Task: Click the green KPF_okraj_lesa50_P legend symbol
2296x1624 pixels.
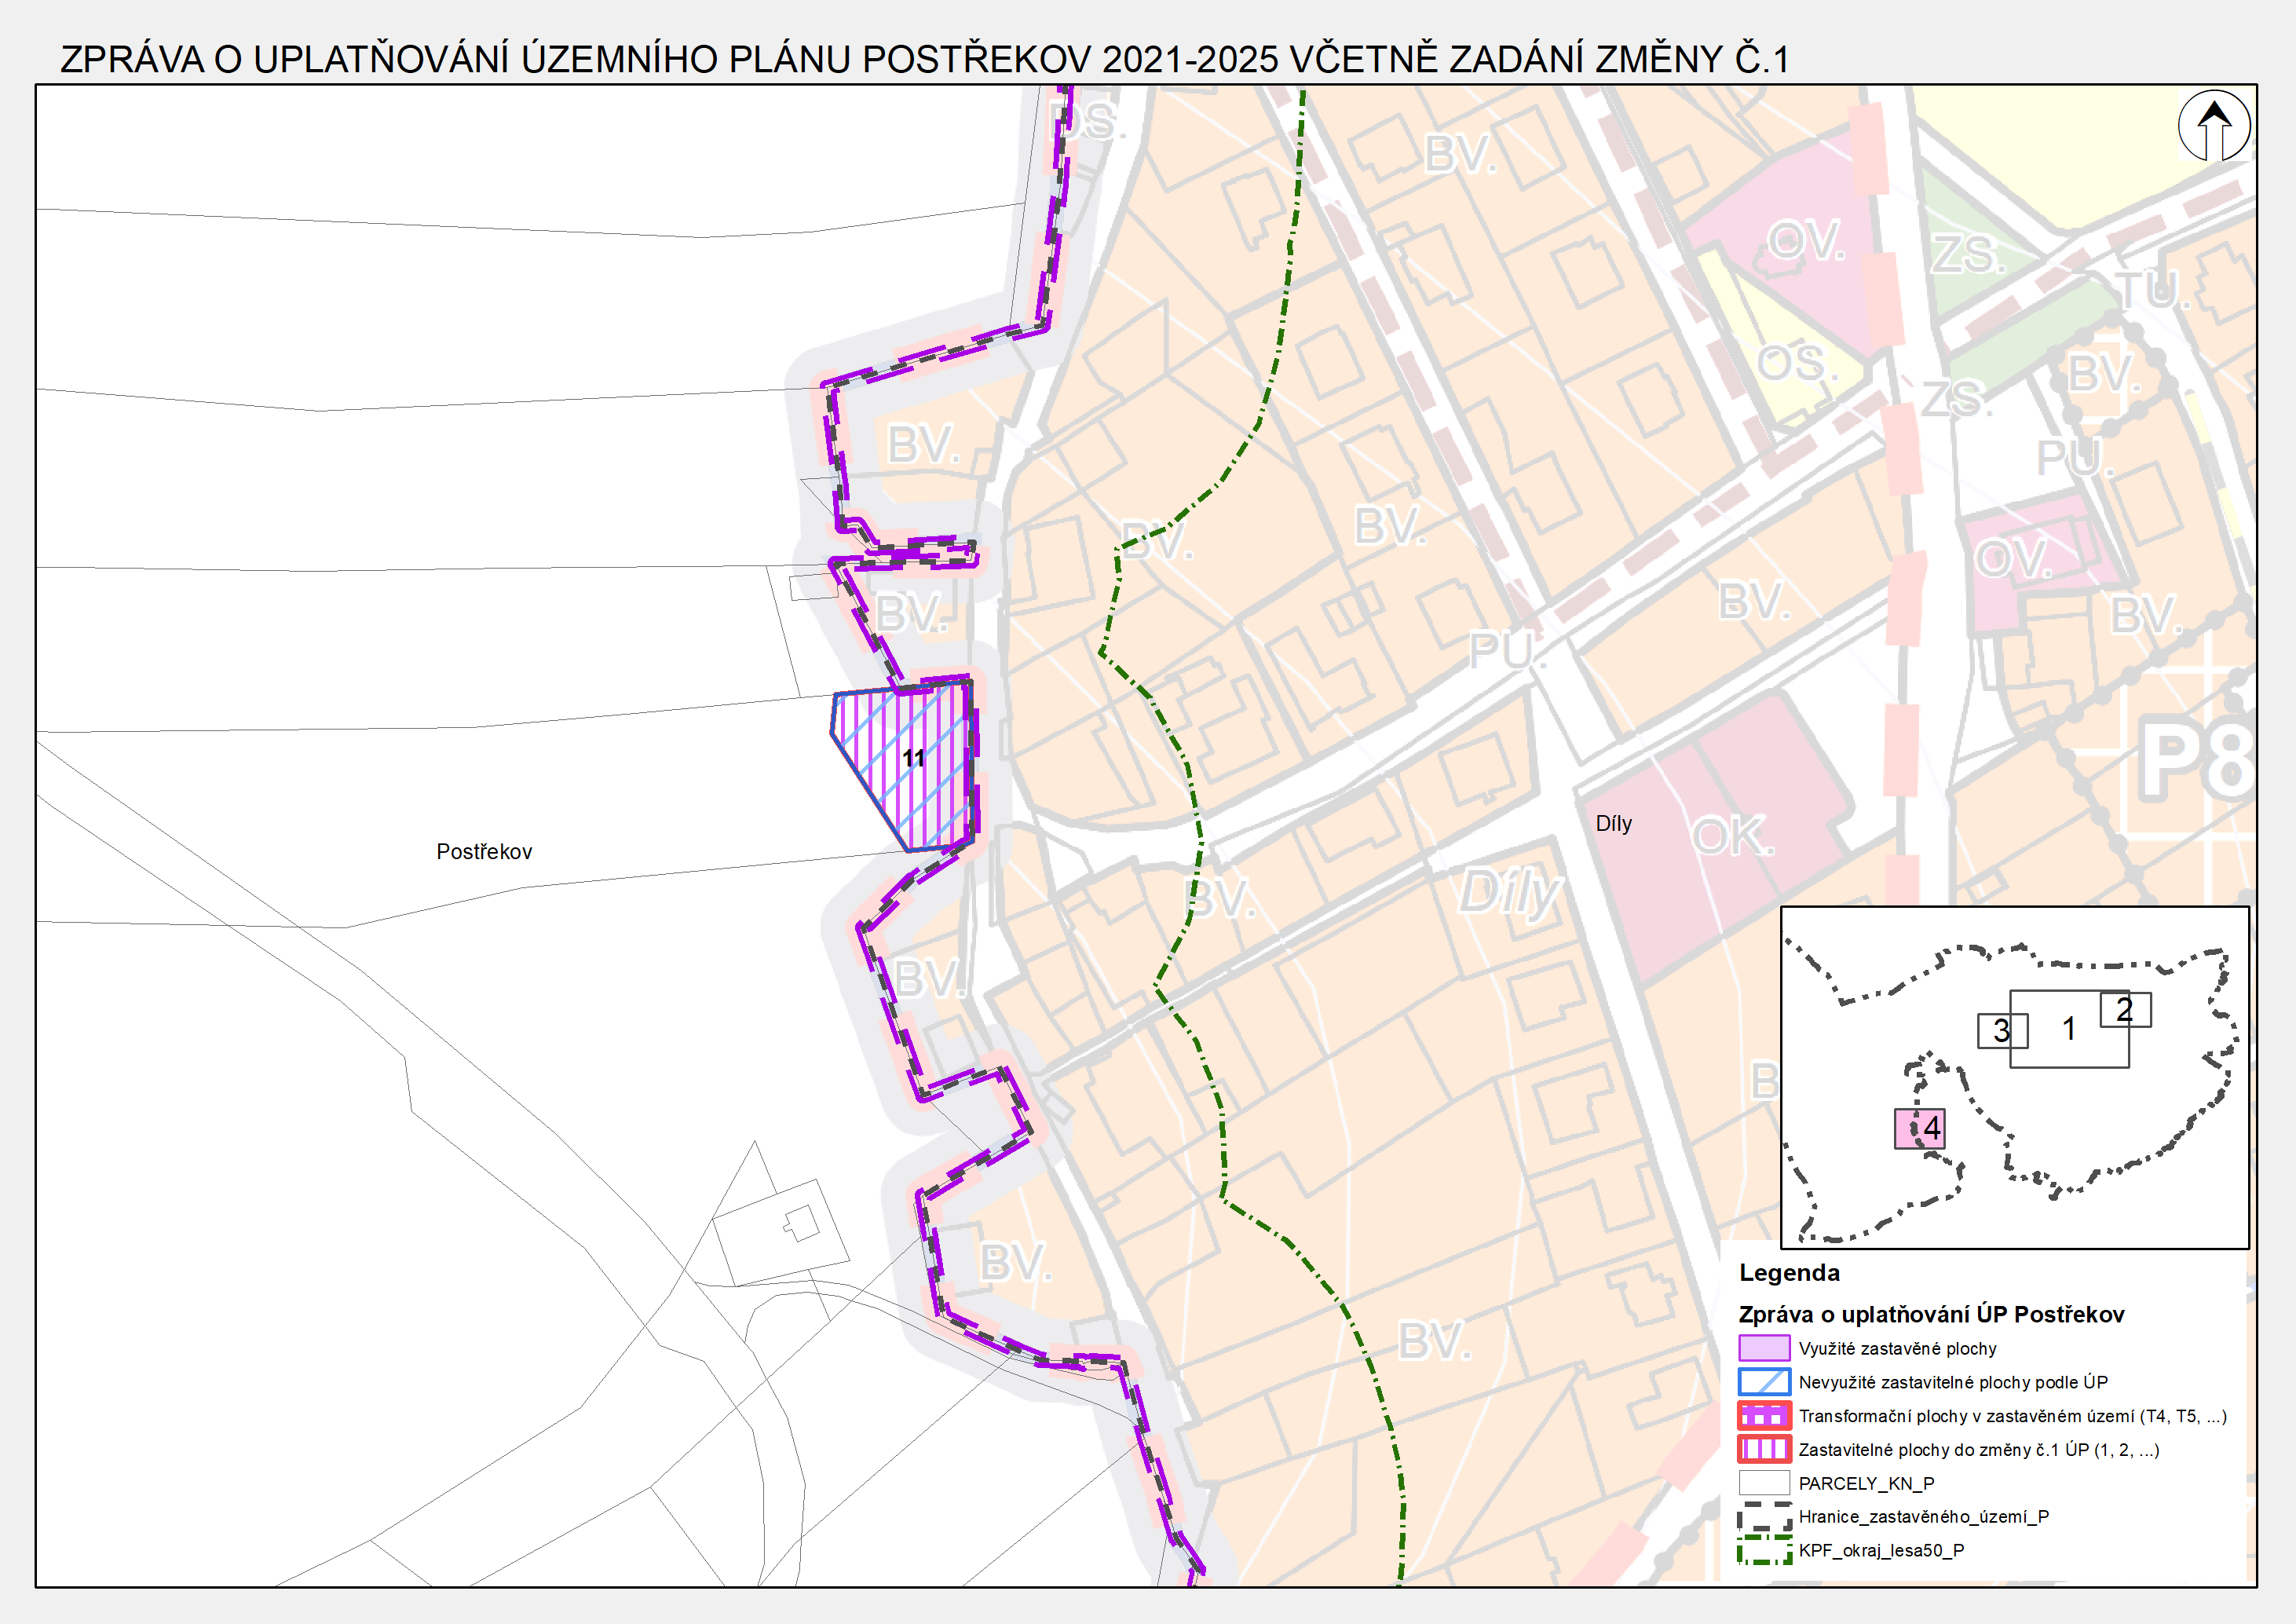Action: click(1764, 1550)
